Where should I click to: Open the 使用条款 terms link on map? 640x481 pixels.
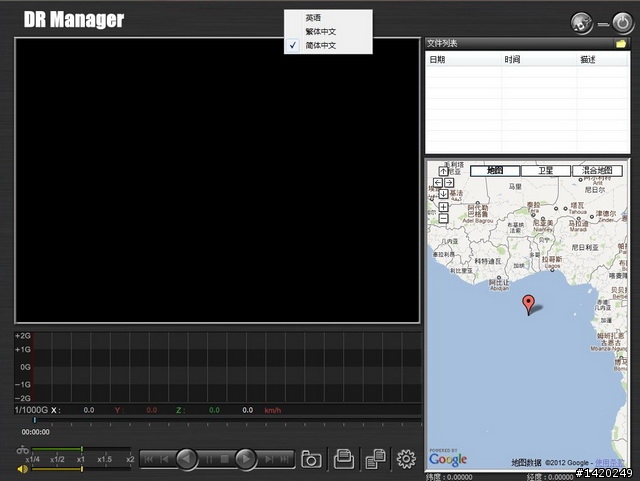click(609, 463)
